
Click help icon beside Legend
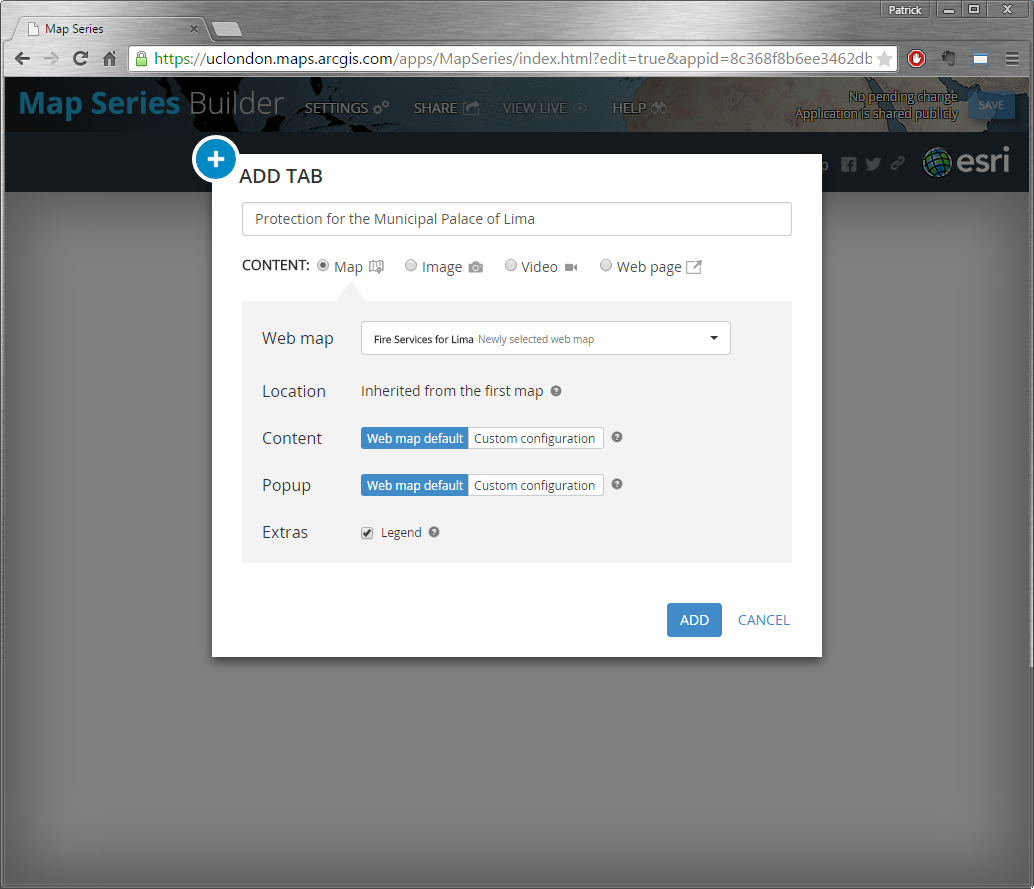[434, 532]
